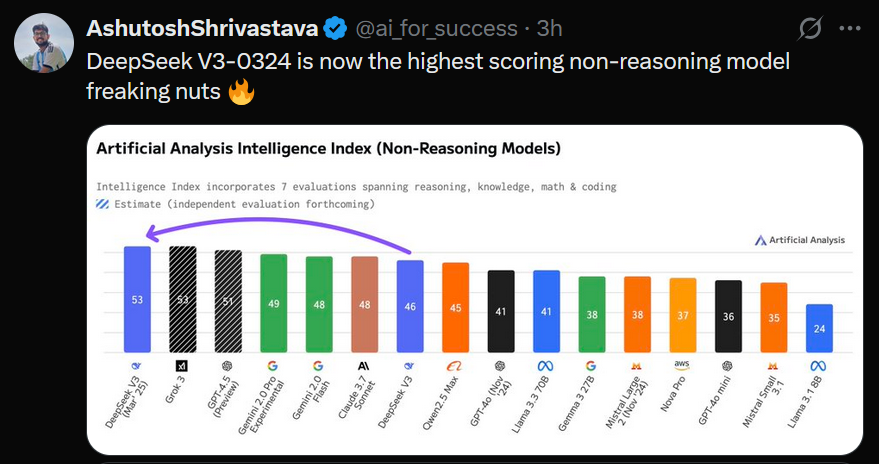The height and width of the screenshot is (464, 879).
Task: Click the blue verified badge
Action: coord(336,28)
